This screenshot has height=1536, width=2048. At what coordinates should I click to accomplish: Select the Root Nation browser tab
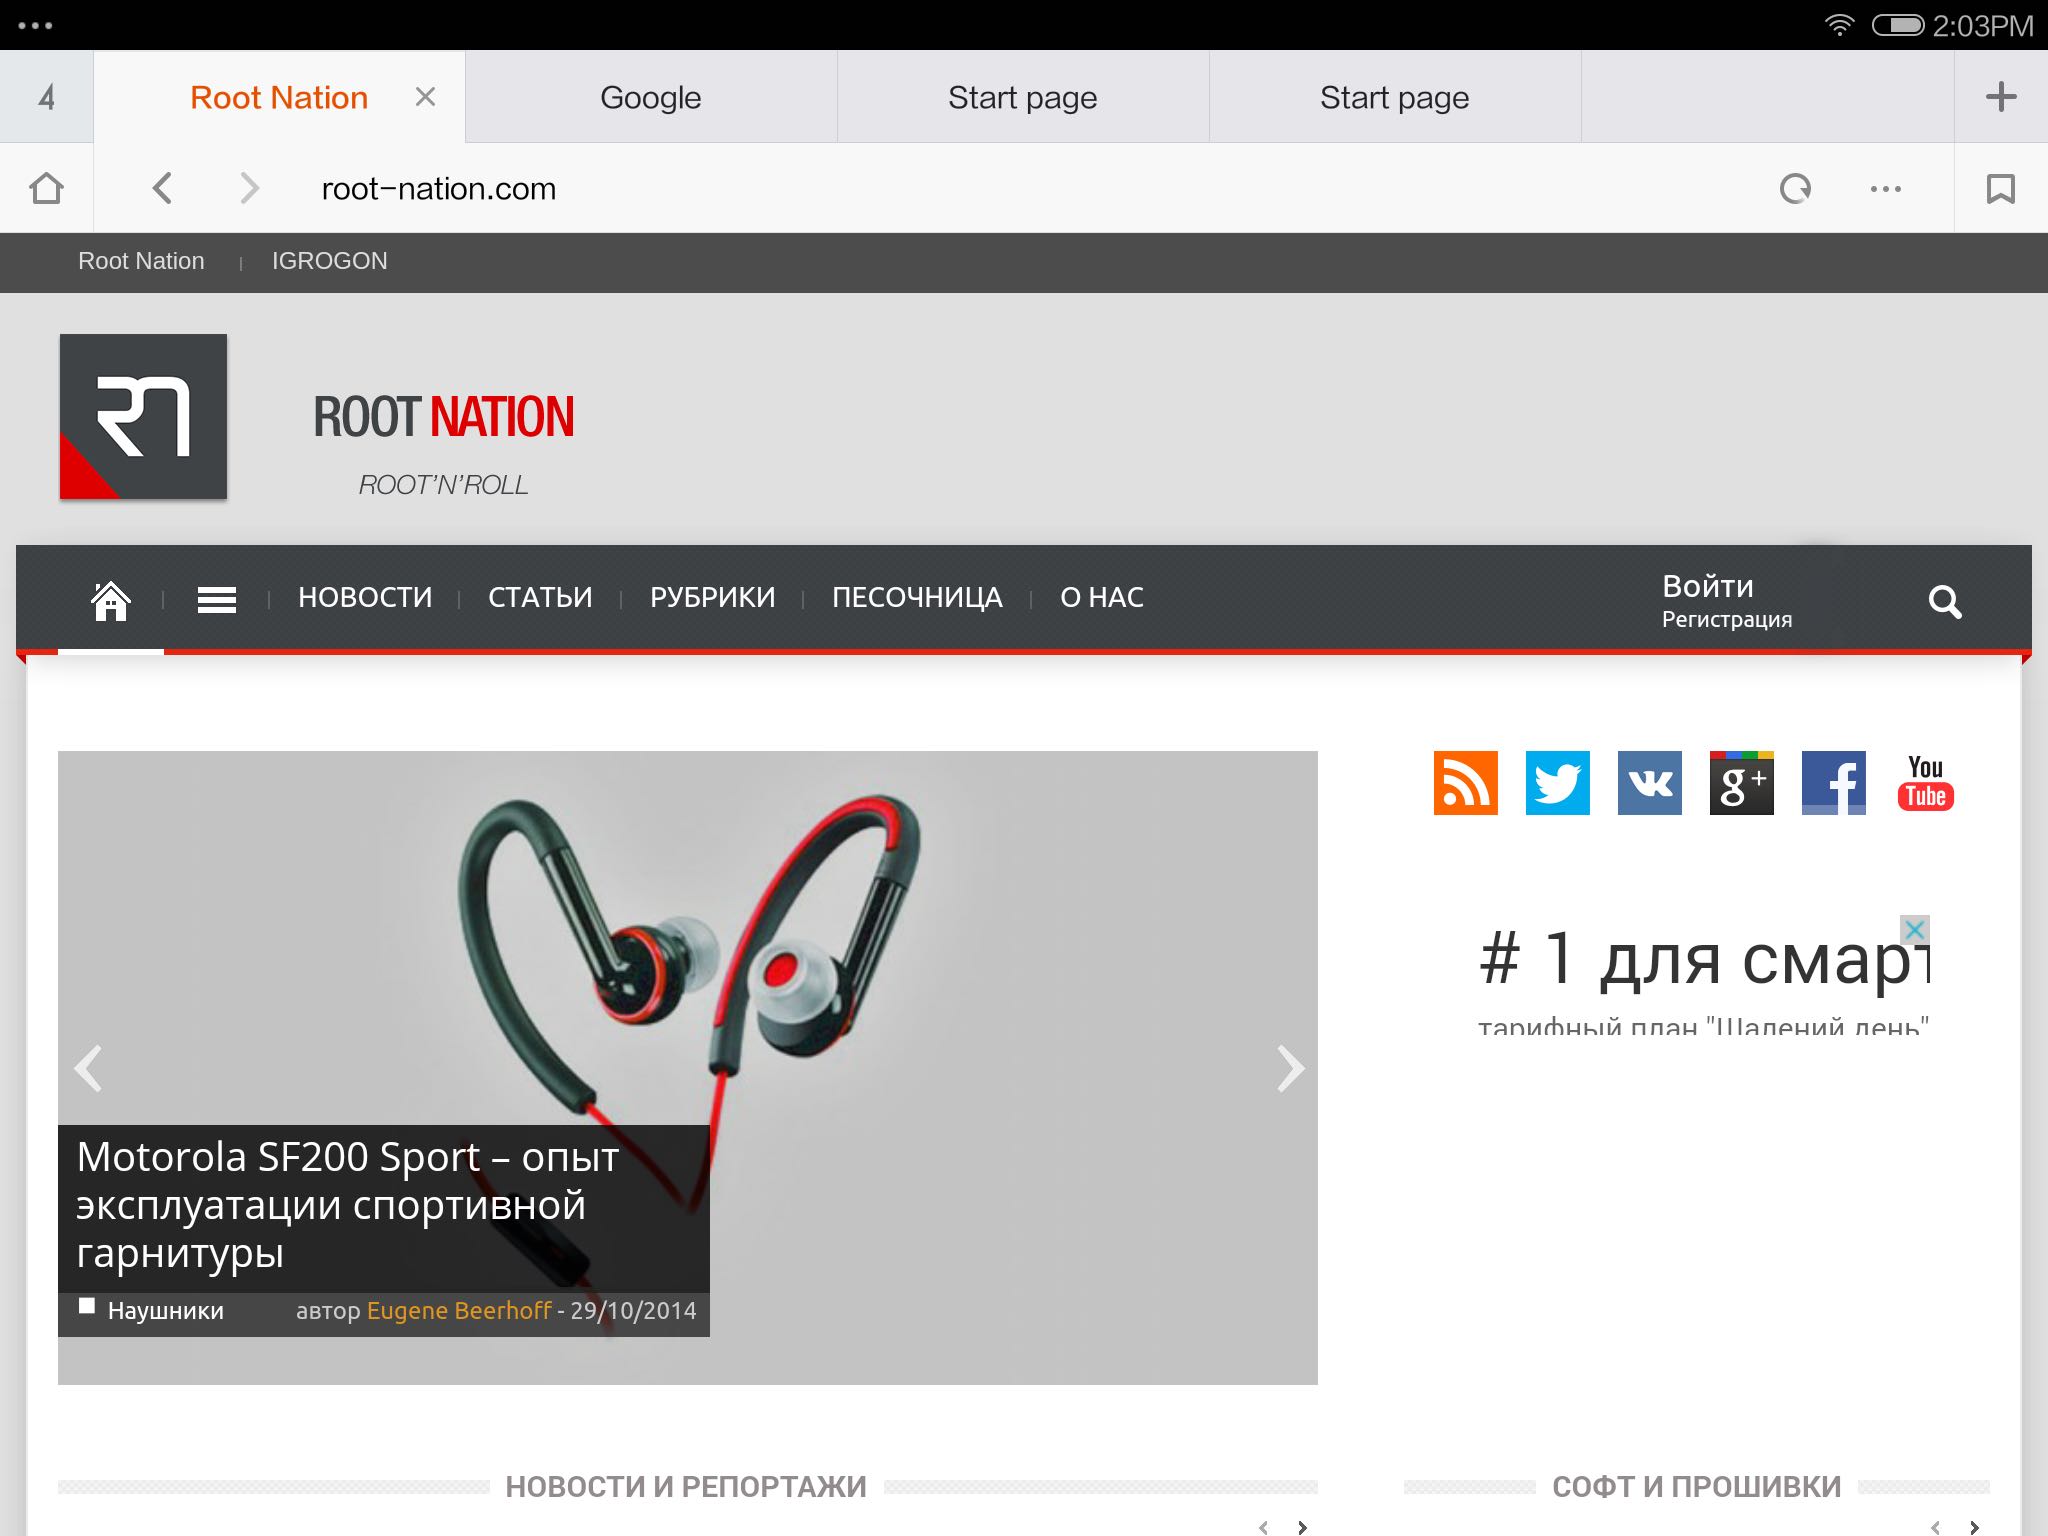point(279,97)
